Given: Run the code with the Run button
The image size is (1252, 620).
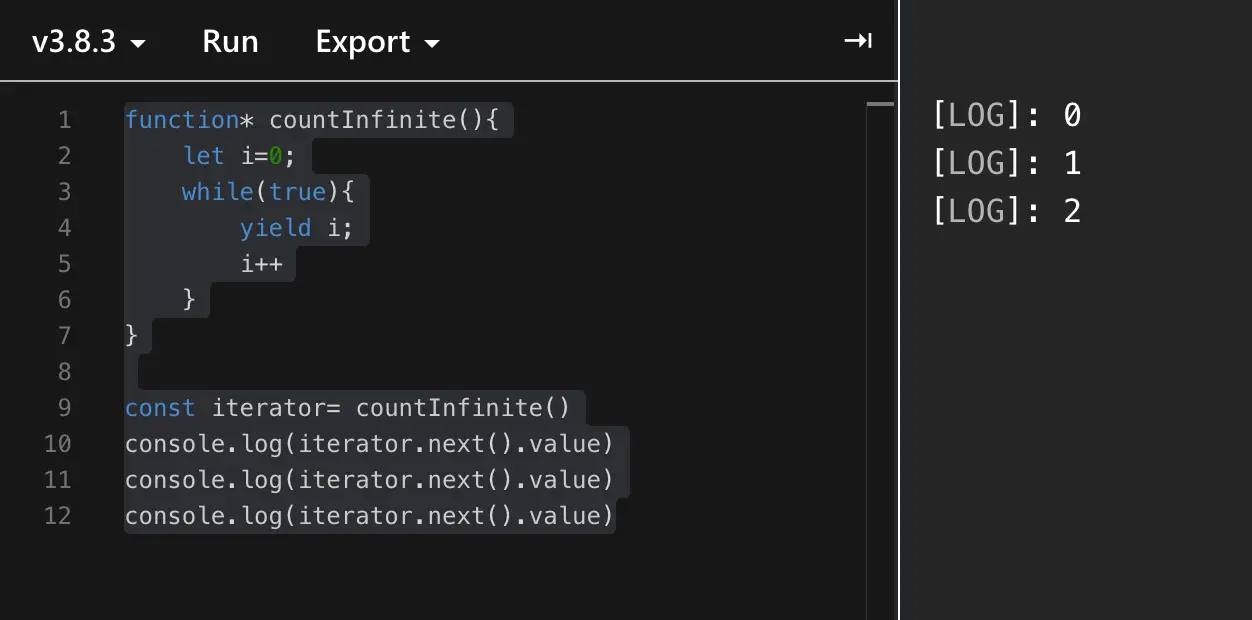Looking at the screenshot, I should [x=230, y=41].
